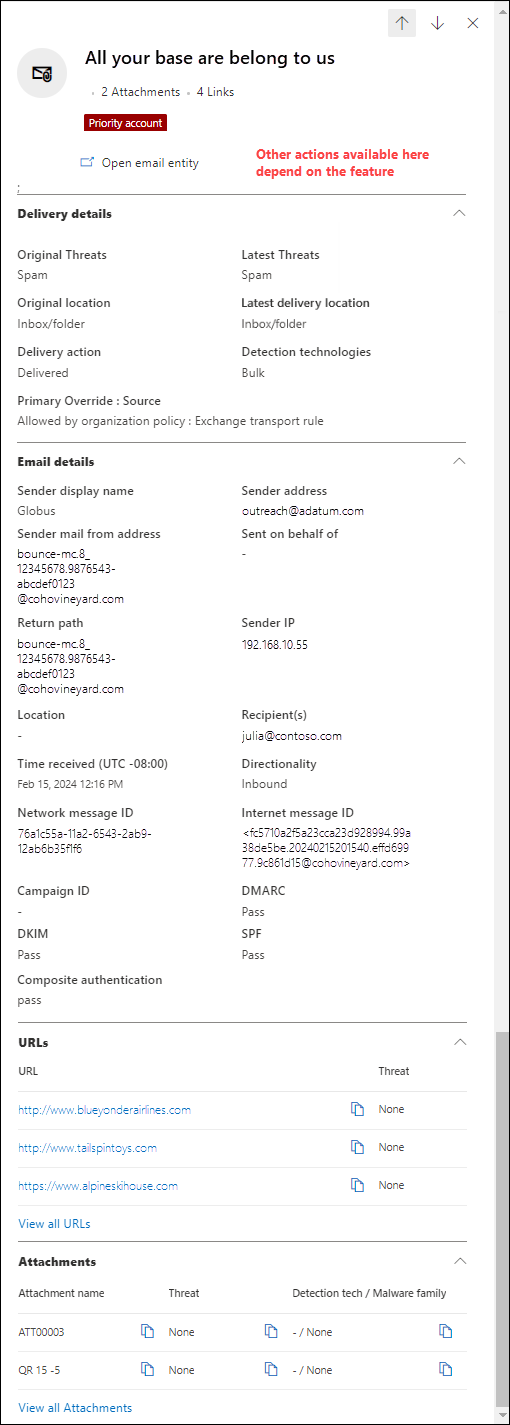The width and height of the screenshot is (510, 1425).
Task: Copy attachment name ATT00003
Action: (x=147, y=1331)
